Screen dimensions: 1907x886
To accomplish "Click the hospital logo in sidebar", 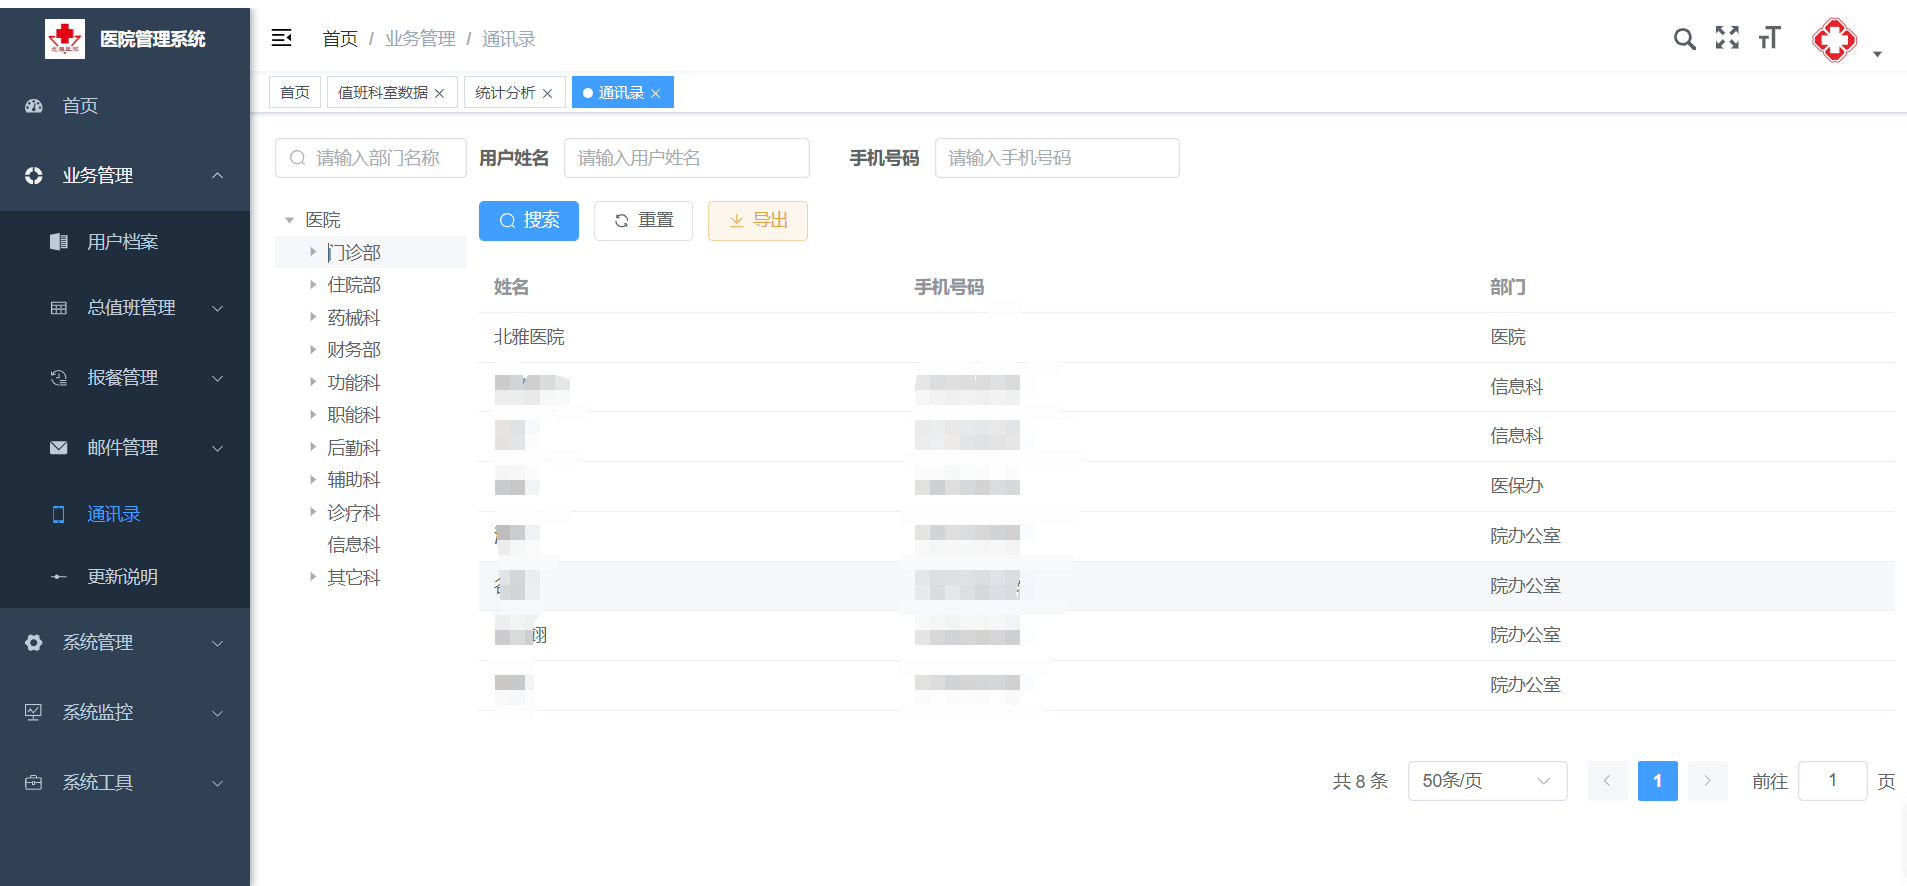I will [65, 39].
